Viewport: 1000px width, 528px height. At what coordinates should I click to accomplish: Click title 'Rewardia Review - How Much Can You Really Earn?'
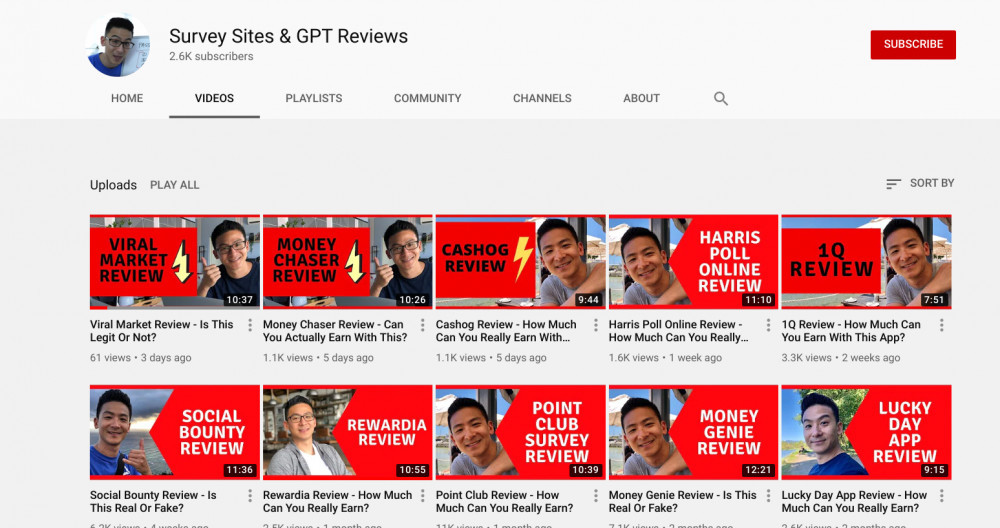click(337, 502)
